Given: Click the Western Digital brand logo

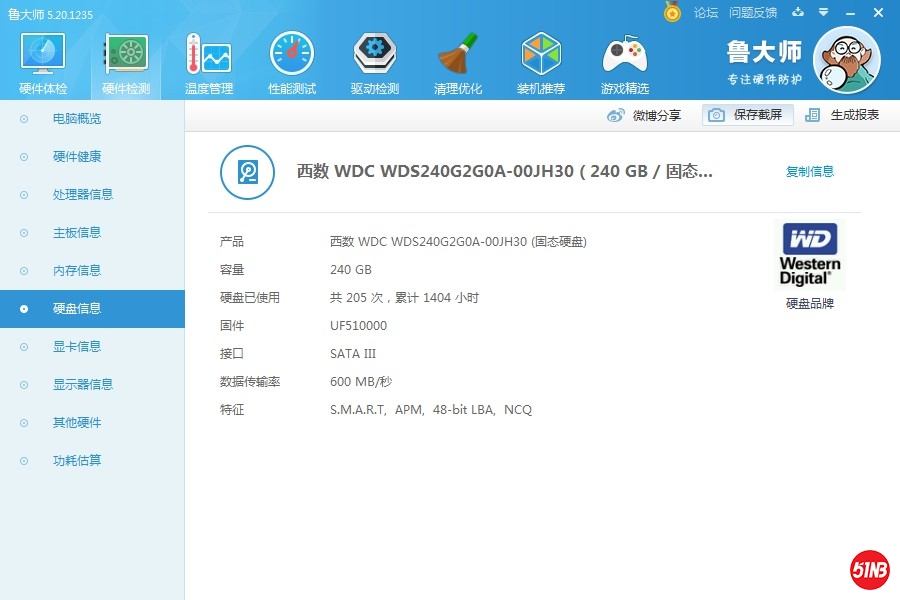Looking at the screenshot, I should (809, 255).
